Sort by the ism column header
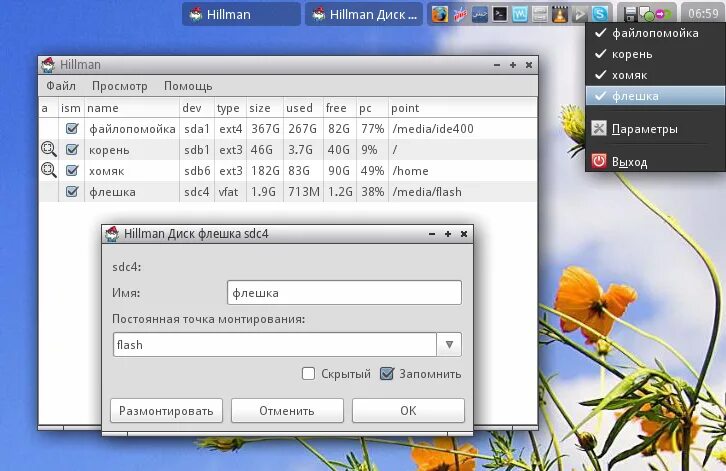Viewport: 726px width, 471px height. tap(71, 108)
